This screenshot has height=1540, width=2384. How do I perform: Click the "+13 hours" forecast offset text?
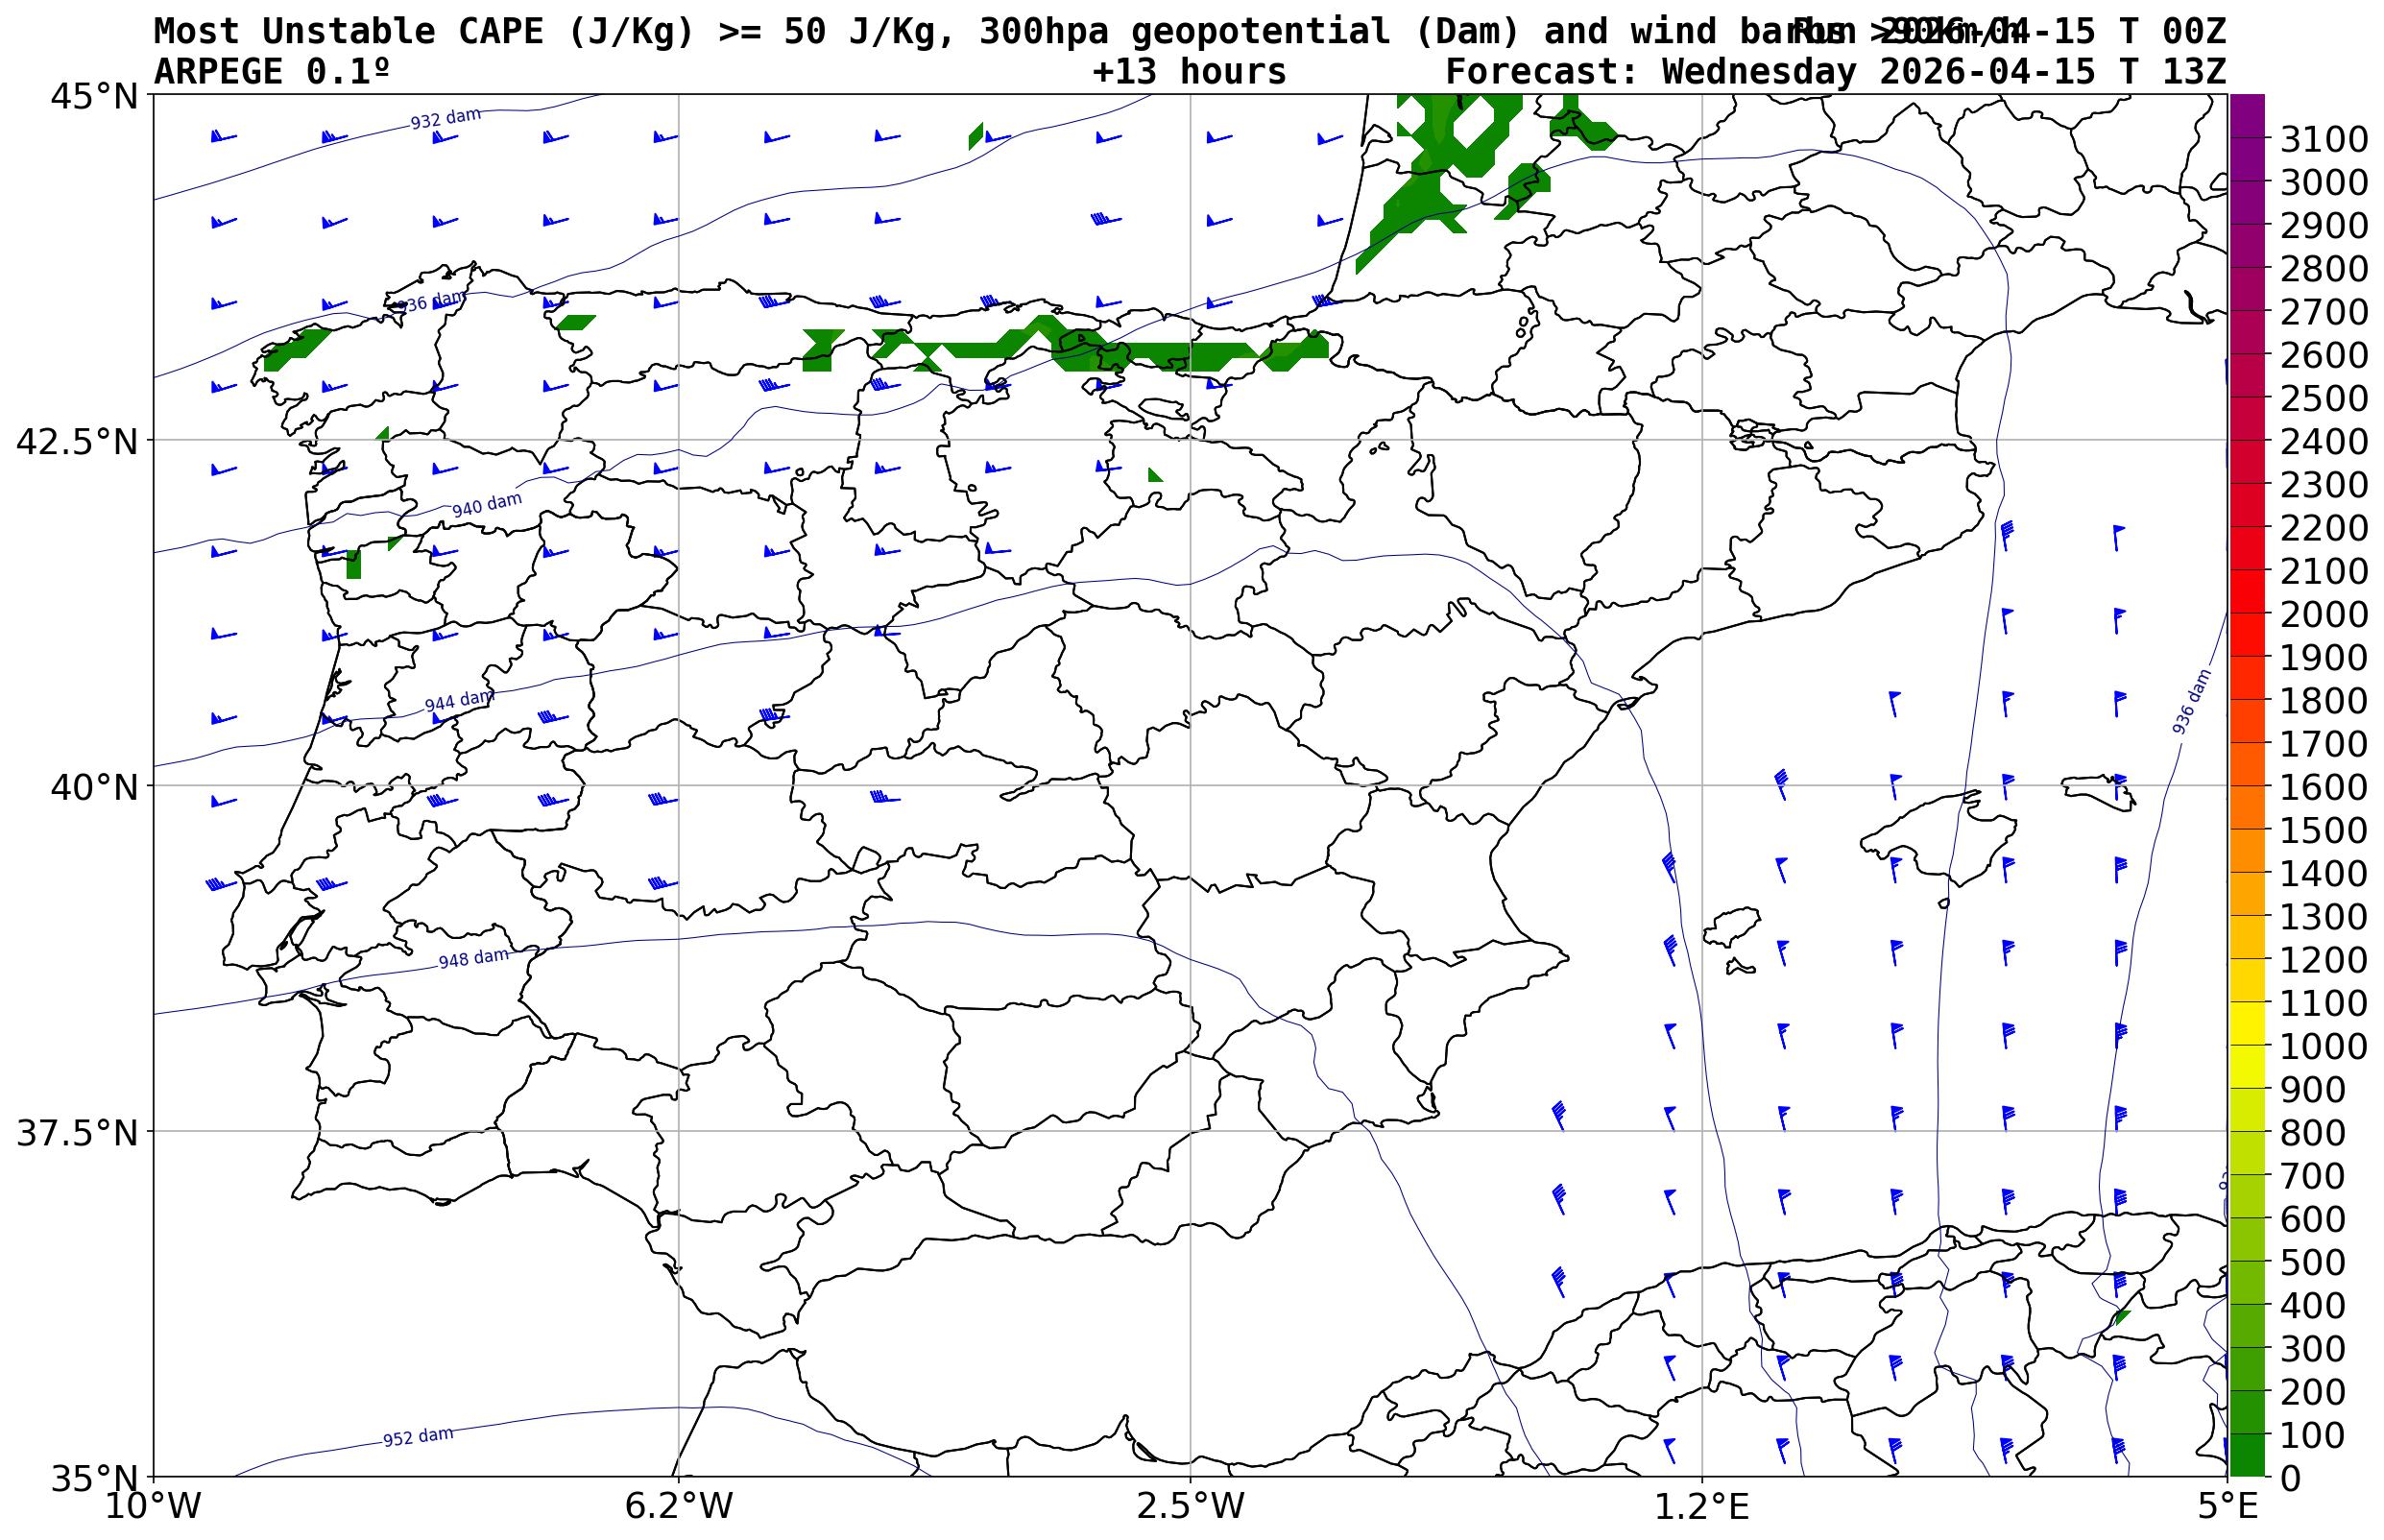click(1189, 72)
